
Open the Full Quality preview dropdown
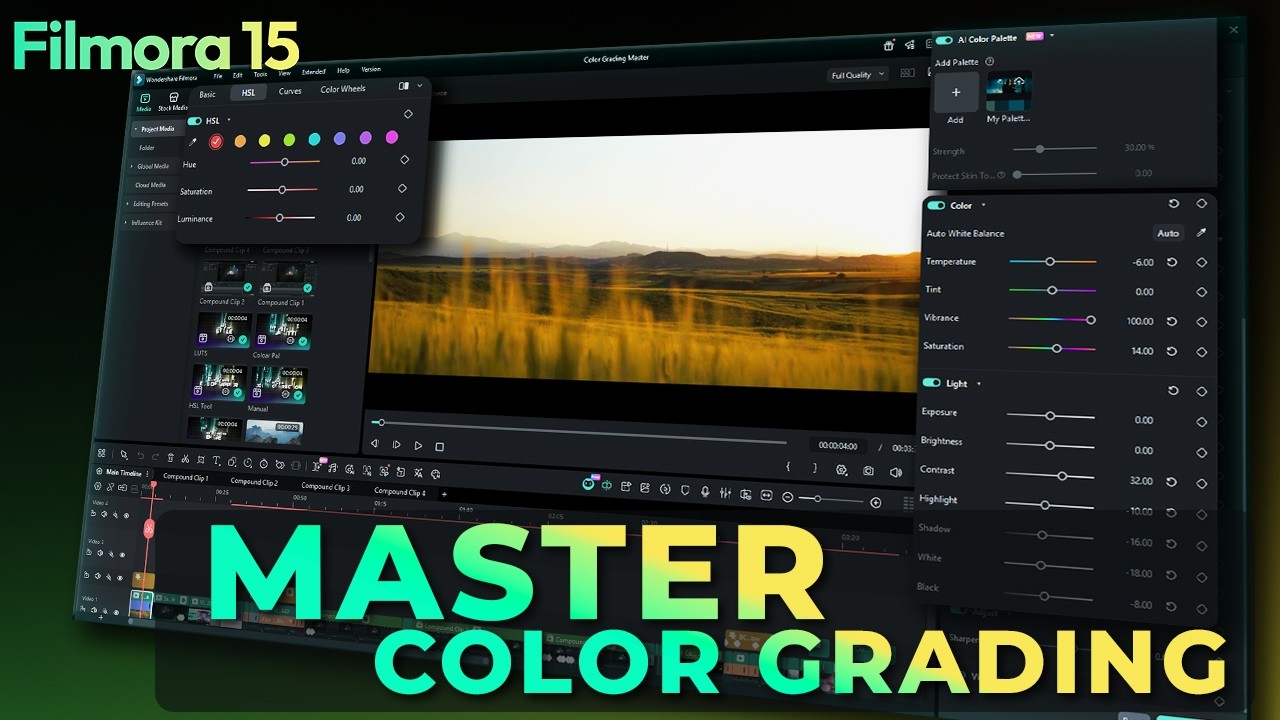[x=858, y=75]
